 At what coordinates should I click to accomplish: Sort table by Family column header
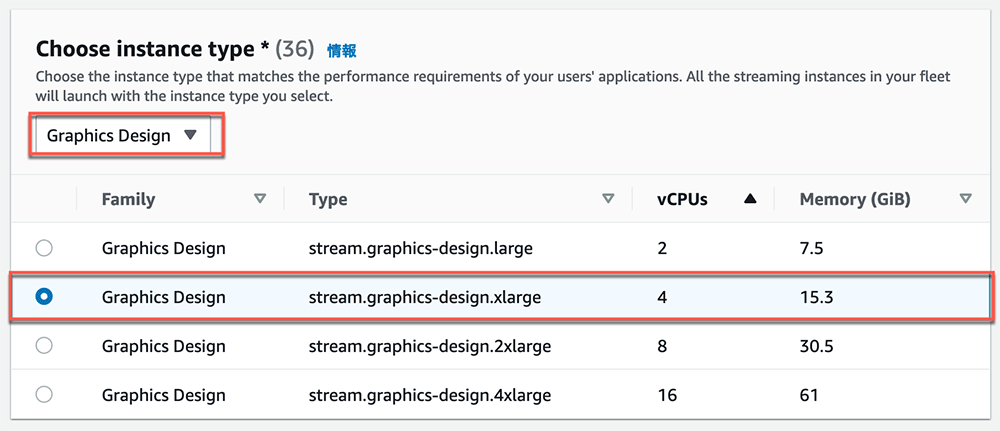tap(128, 200)
